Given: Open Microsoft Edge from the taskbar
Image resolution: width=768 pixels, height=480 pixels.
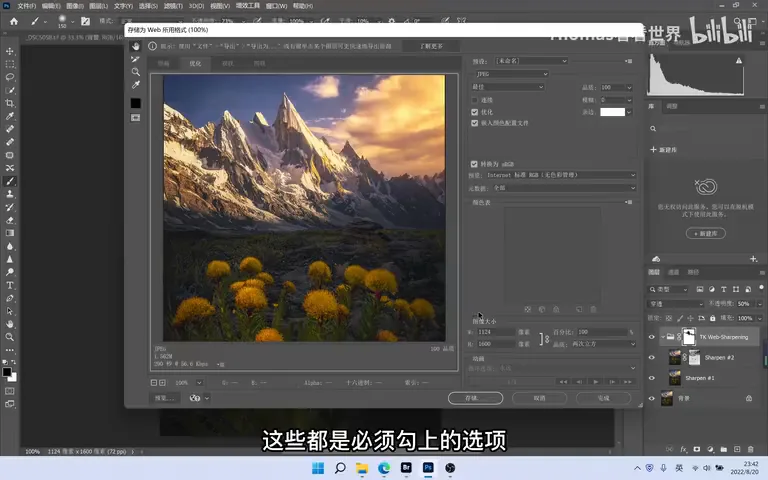Looking at the screenshot, I should pos(384,468).
